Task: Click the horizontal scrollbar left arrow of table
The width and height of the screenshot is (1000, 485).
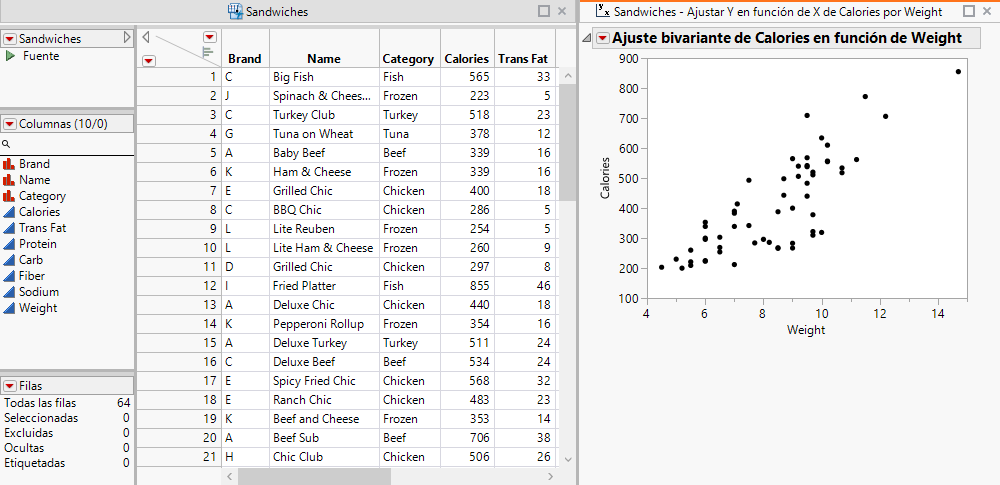Action: click(x=230, y=476)
